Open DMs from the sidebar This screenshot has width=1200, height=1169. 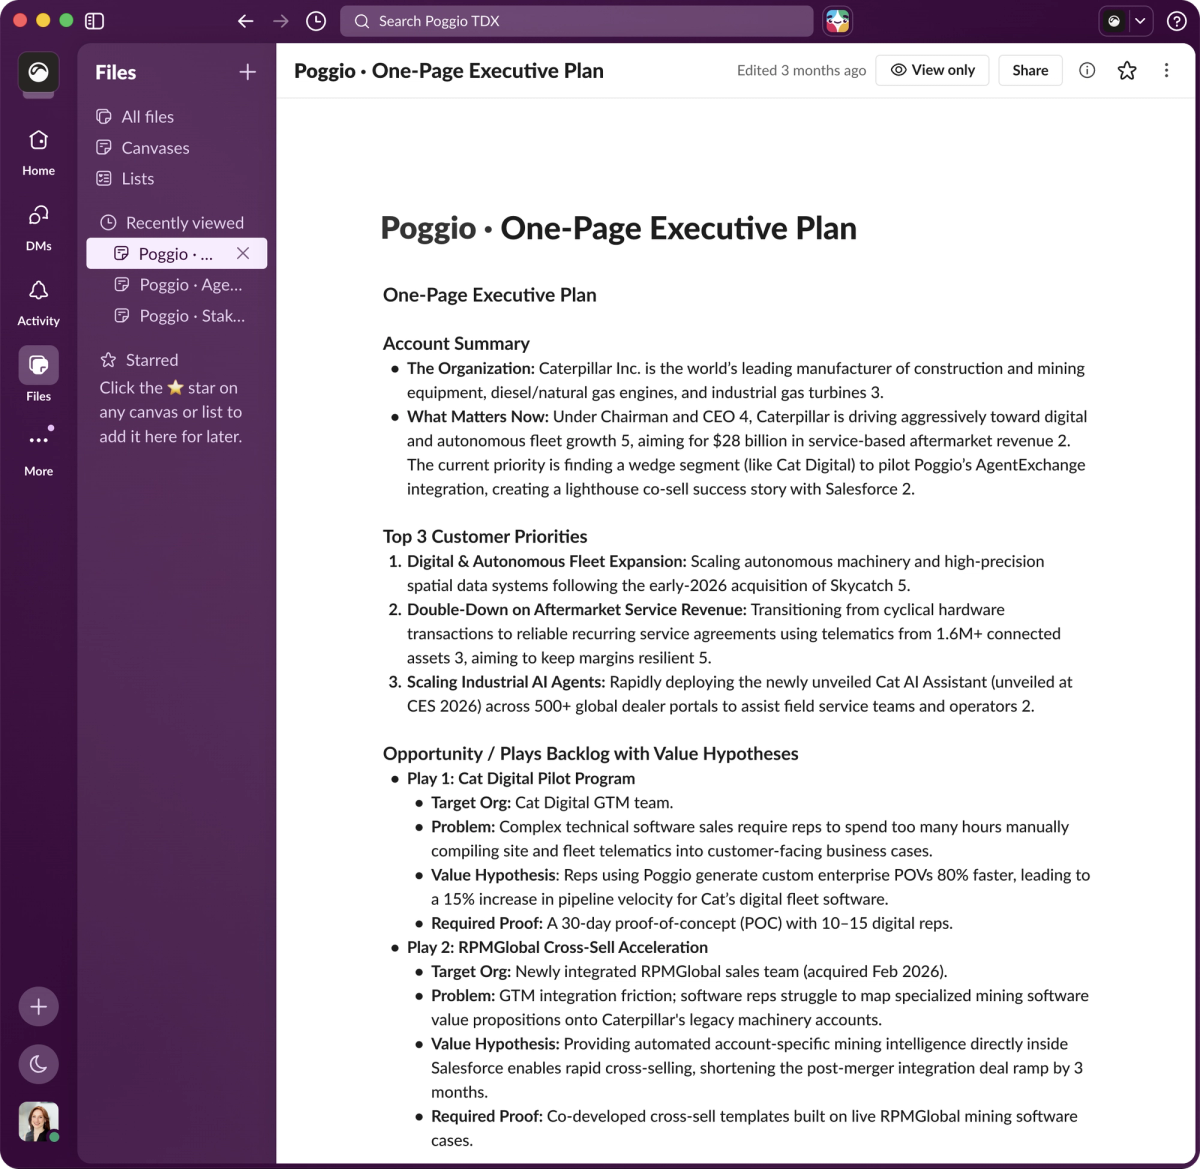point(38,227)
